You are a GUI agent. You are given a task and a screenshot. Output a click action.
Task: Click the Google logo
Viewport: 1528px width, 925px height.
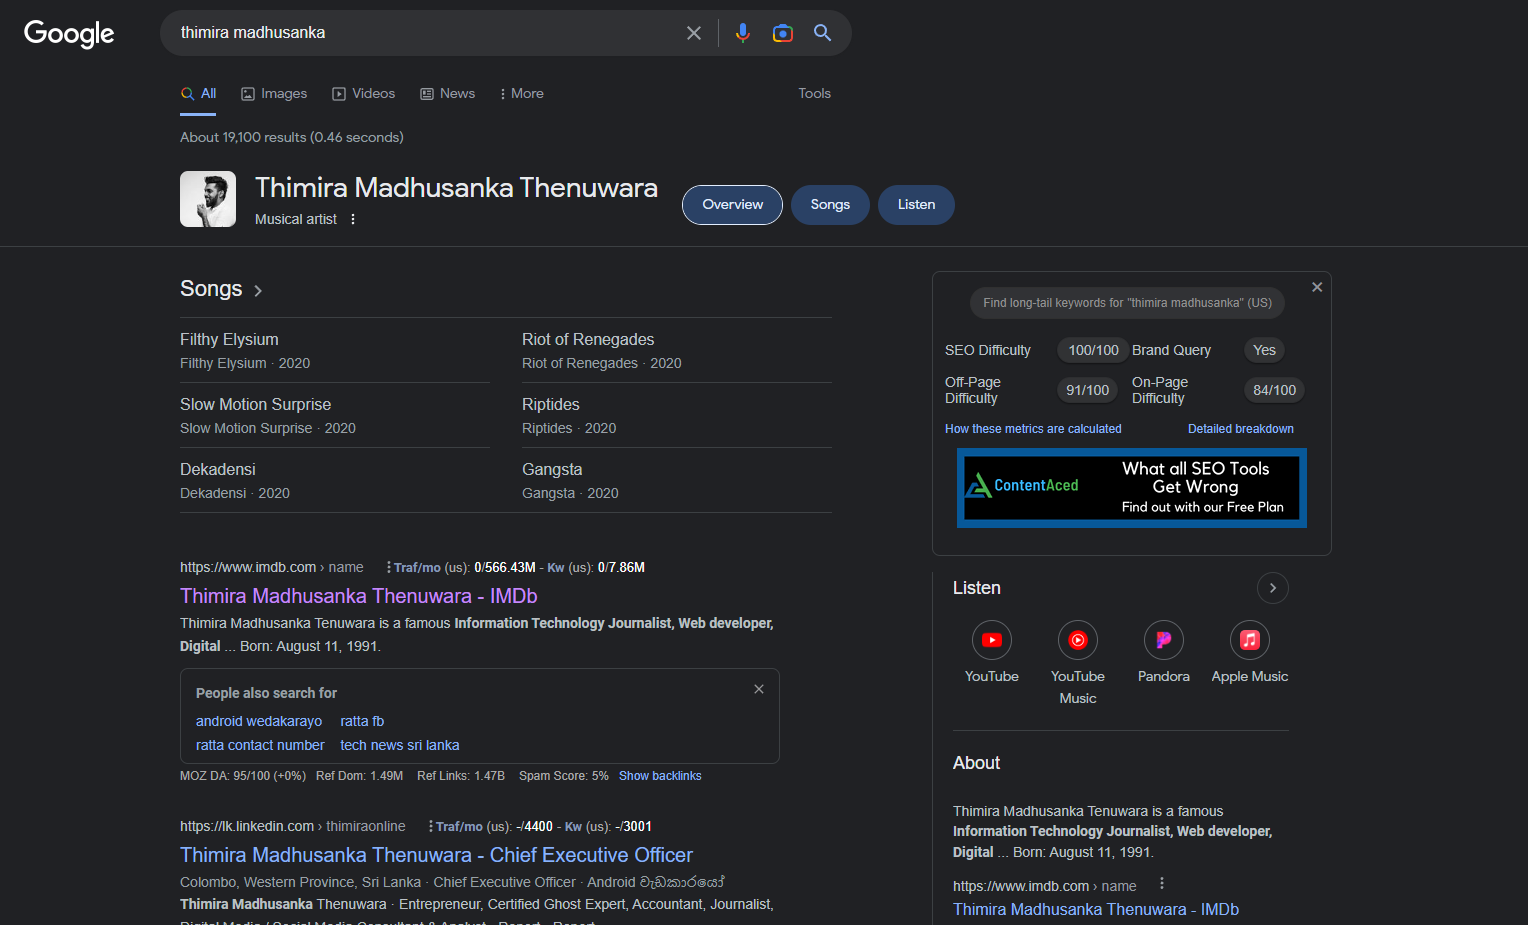coord(69,33)
